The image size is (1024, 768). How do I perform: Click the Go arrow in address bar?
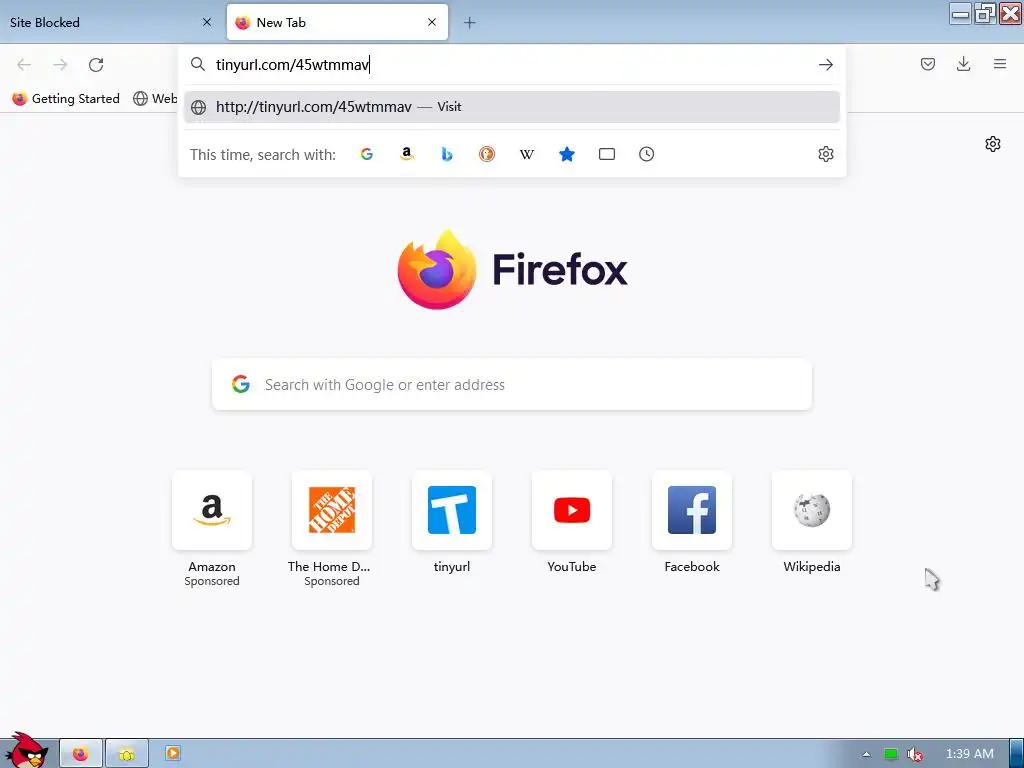pyautogui.click(x=825, y=65)
